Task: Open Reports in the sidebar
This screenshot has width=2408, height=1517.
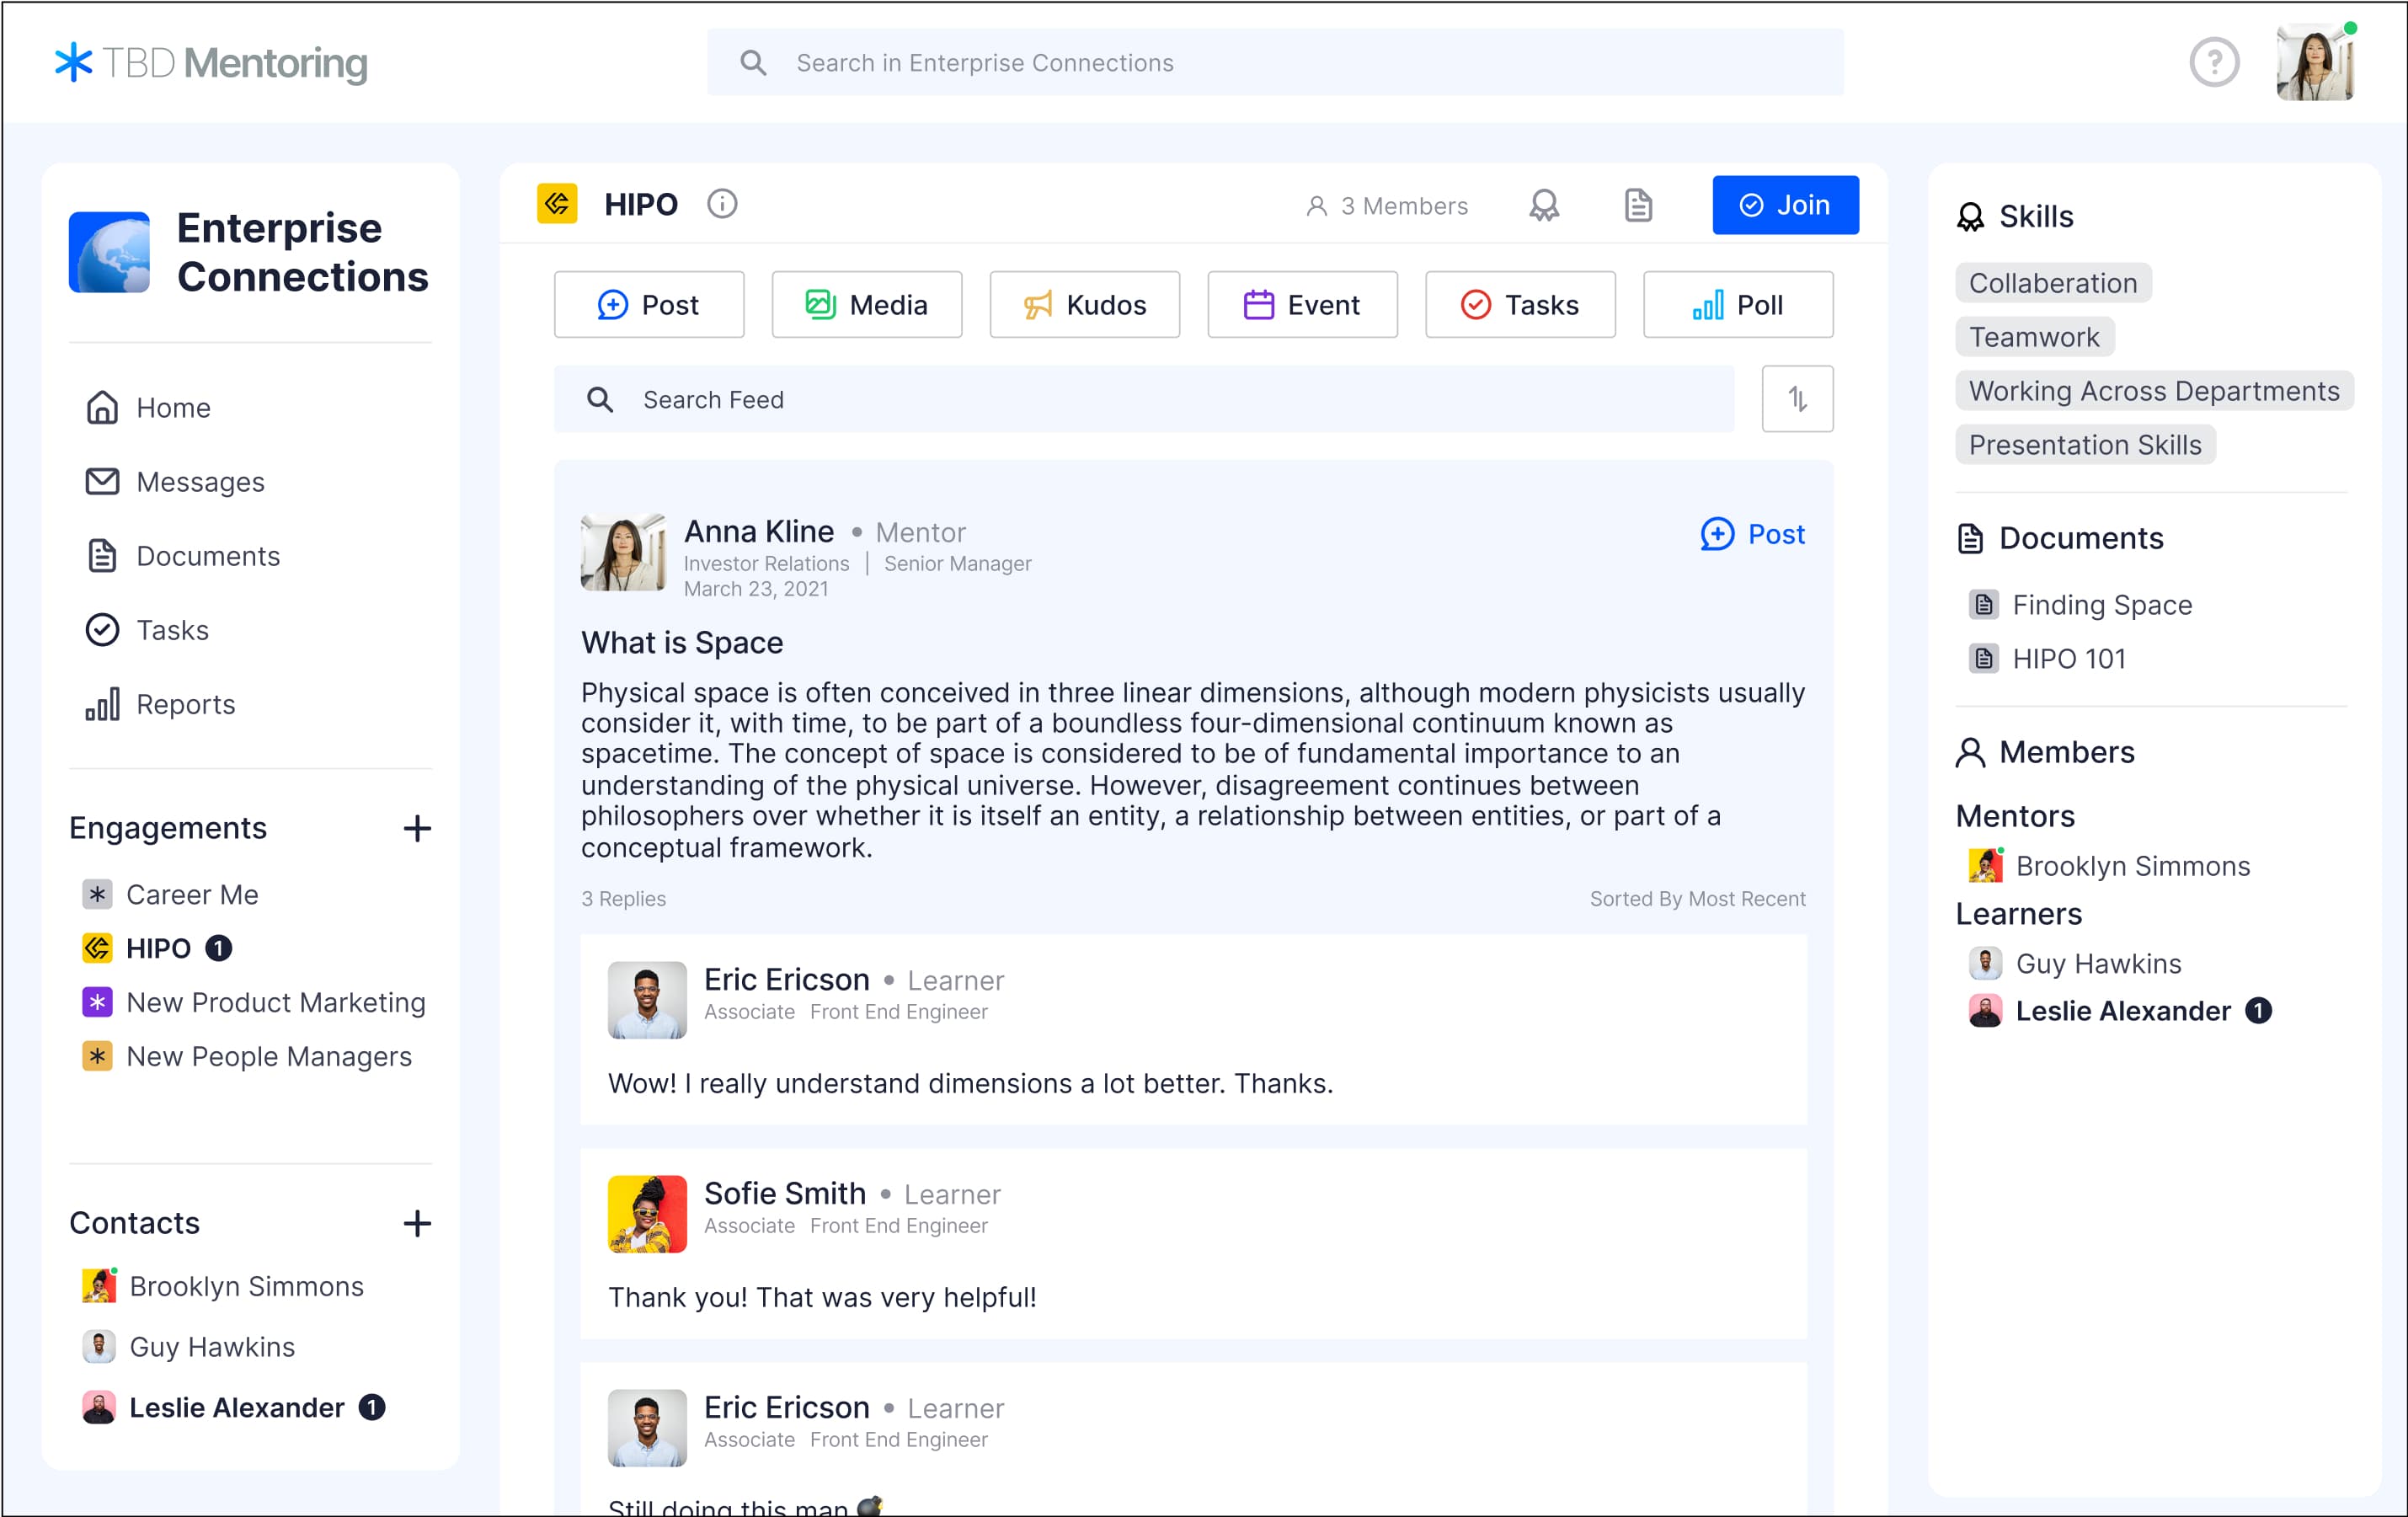Action: pyautogui.click(x=161, y=704)
